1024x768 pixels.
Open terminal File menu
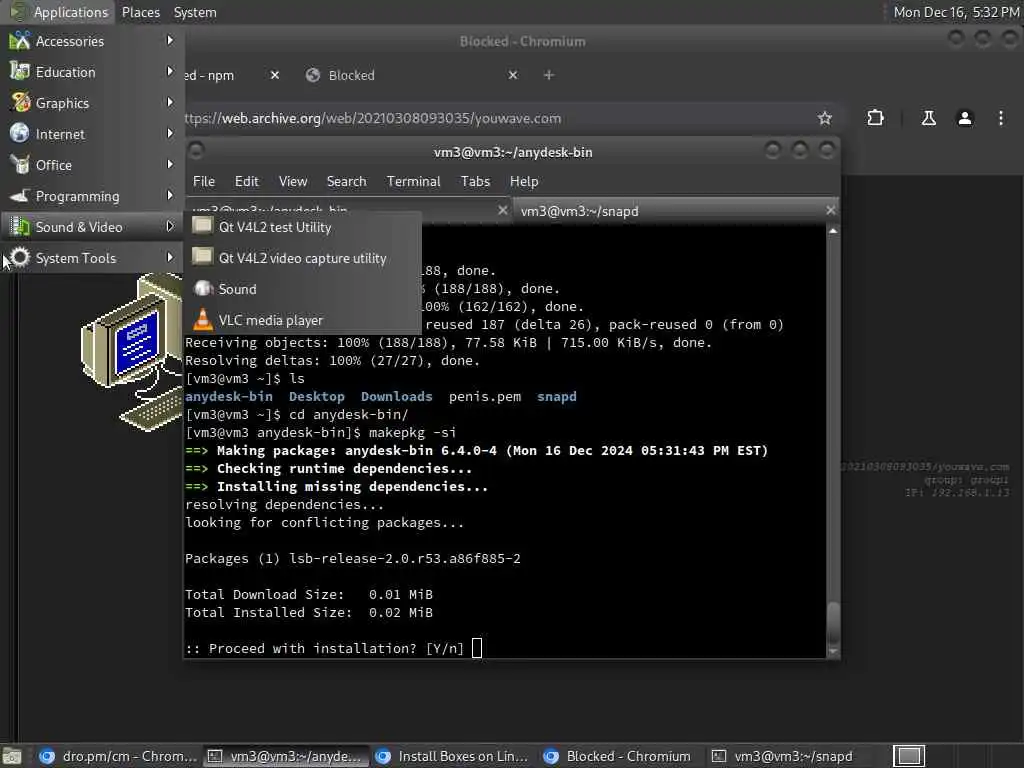pos(204,181)
